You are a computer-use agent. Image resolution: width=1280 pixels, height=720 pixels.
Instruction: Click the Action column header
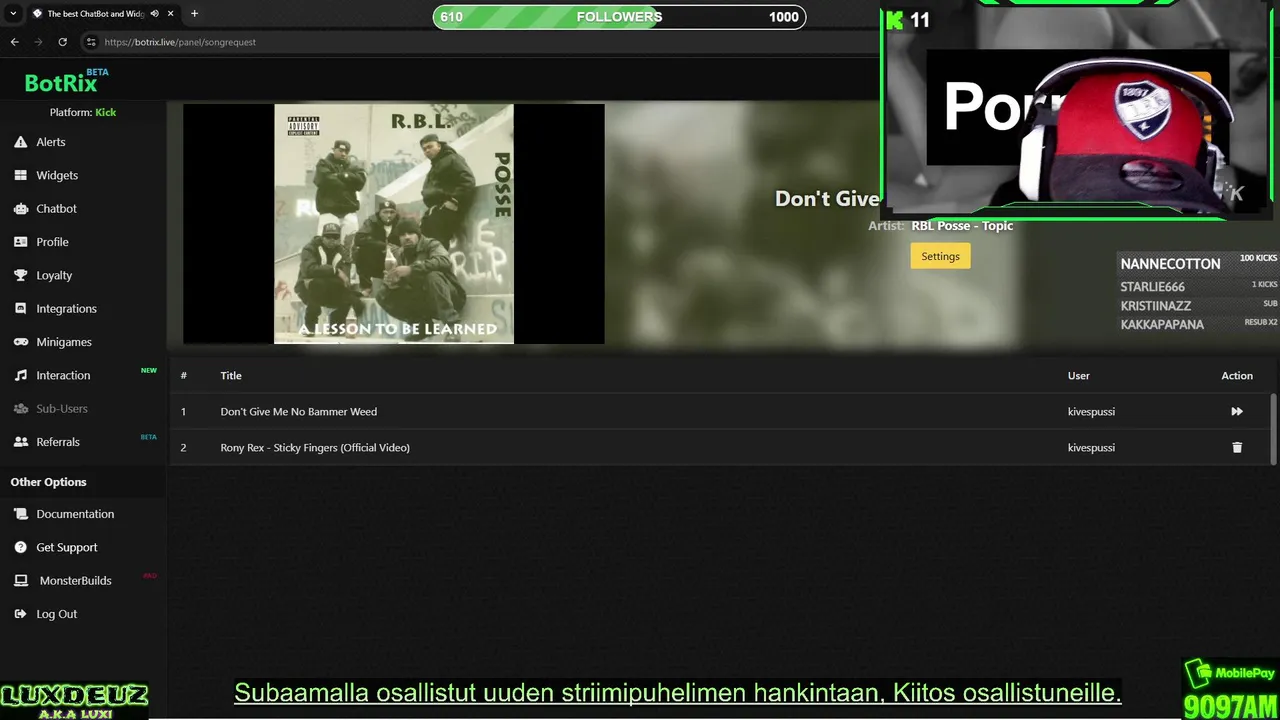(x=1237, y=375)
